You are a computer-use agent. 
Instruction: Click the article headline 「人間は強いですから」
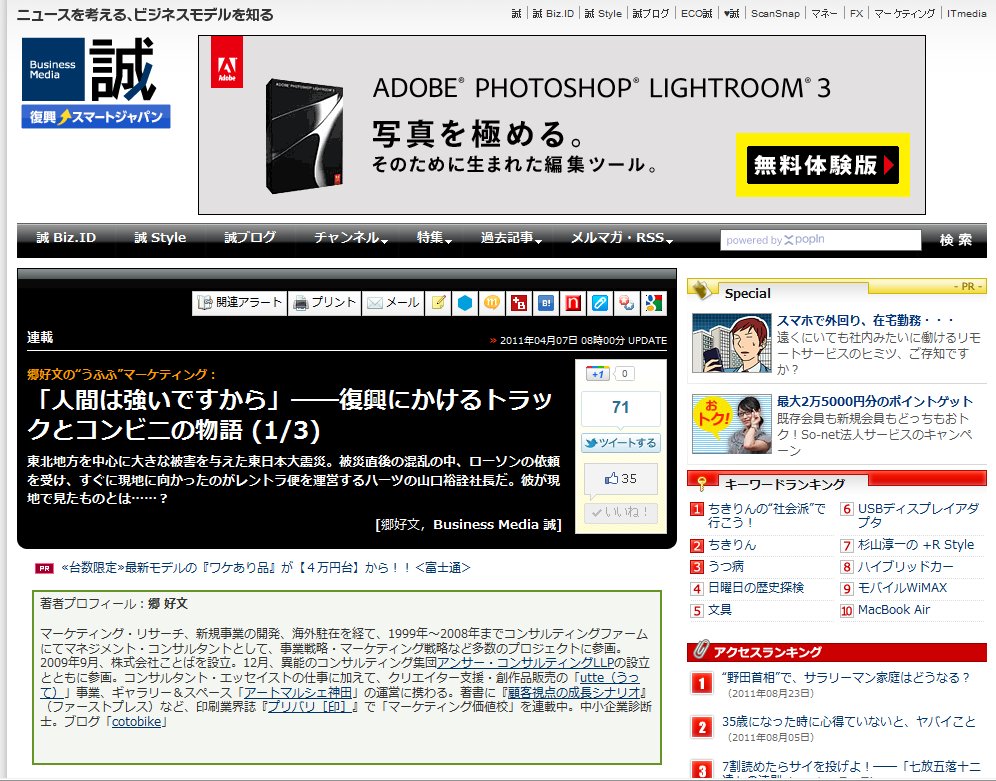click(x=290, y=415)
